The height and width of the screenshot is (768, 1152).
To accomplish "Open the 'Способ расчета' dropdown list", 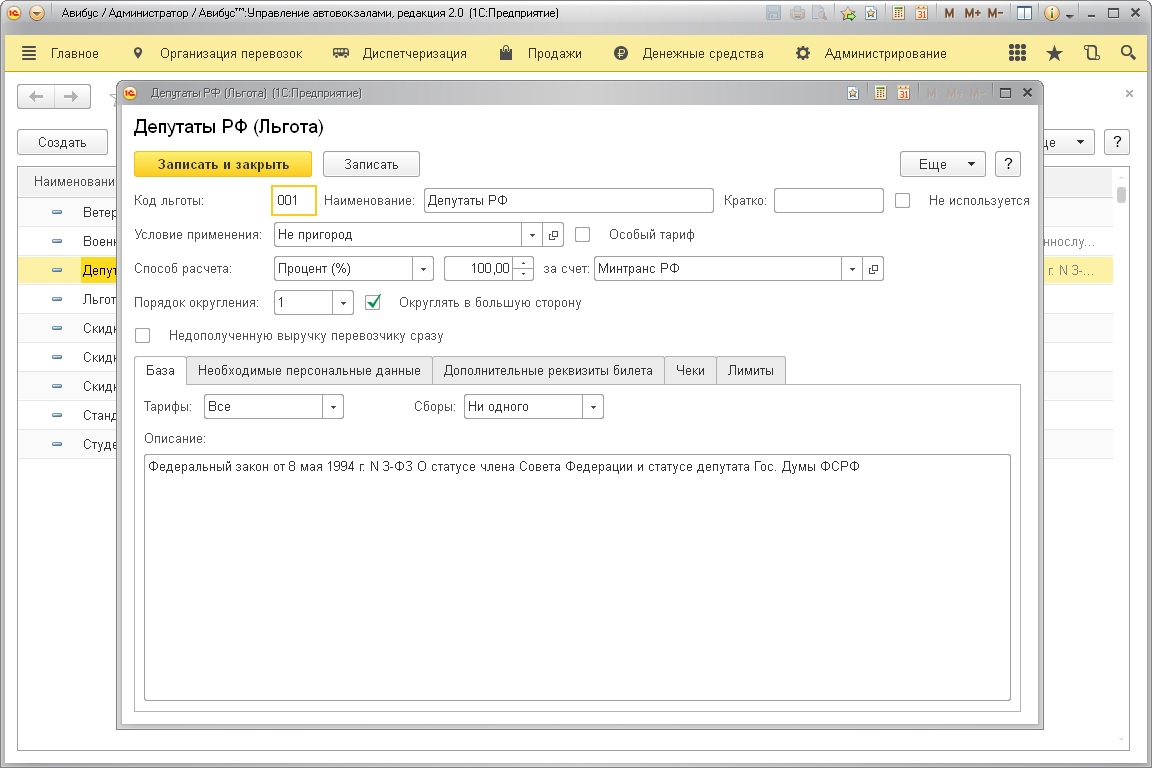I will click(423, 269).
